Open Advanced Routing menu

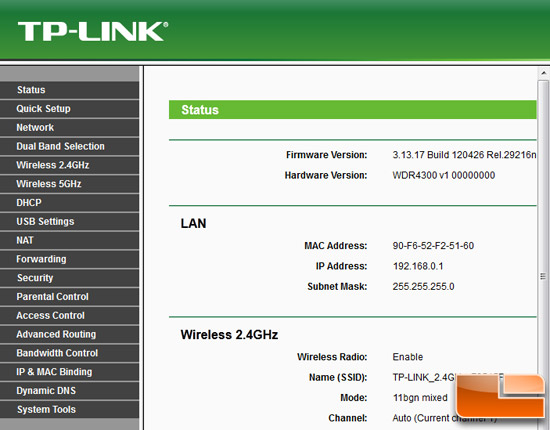69,334
